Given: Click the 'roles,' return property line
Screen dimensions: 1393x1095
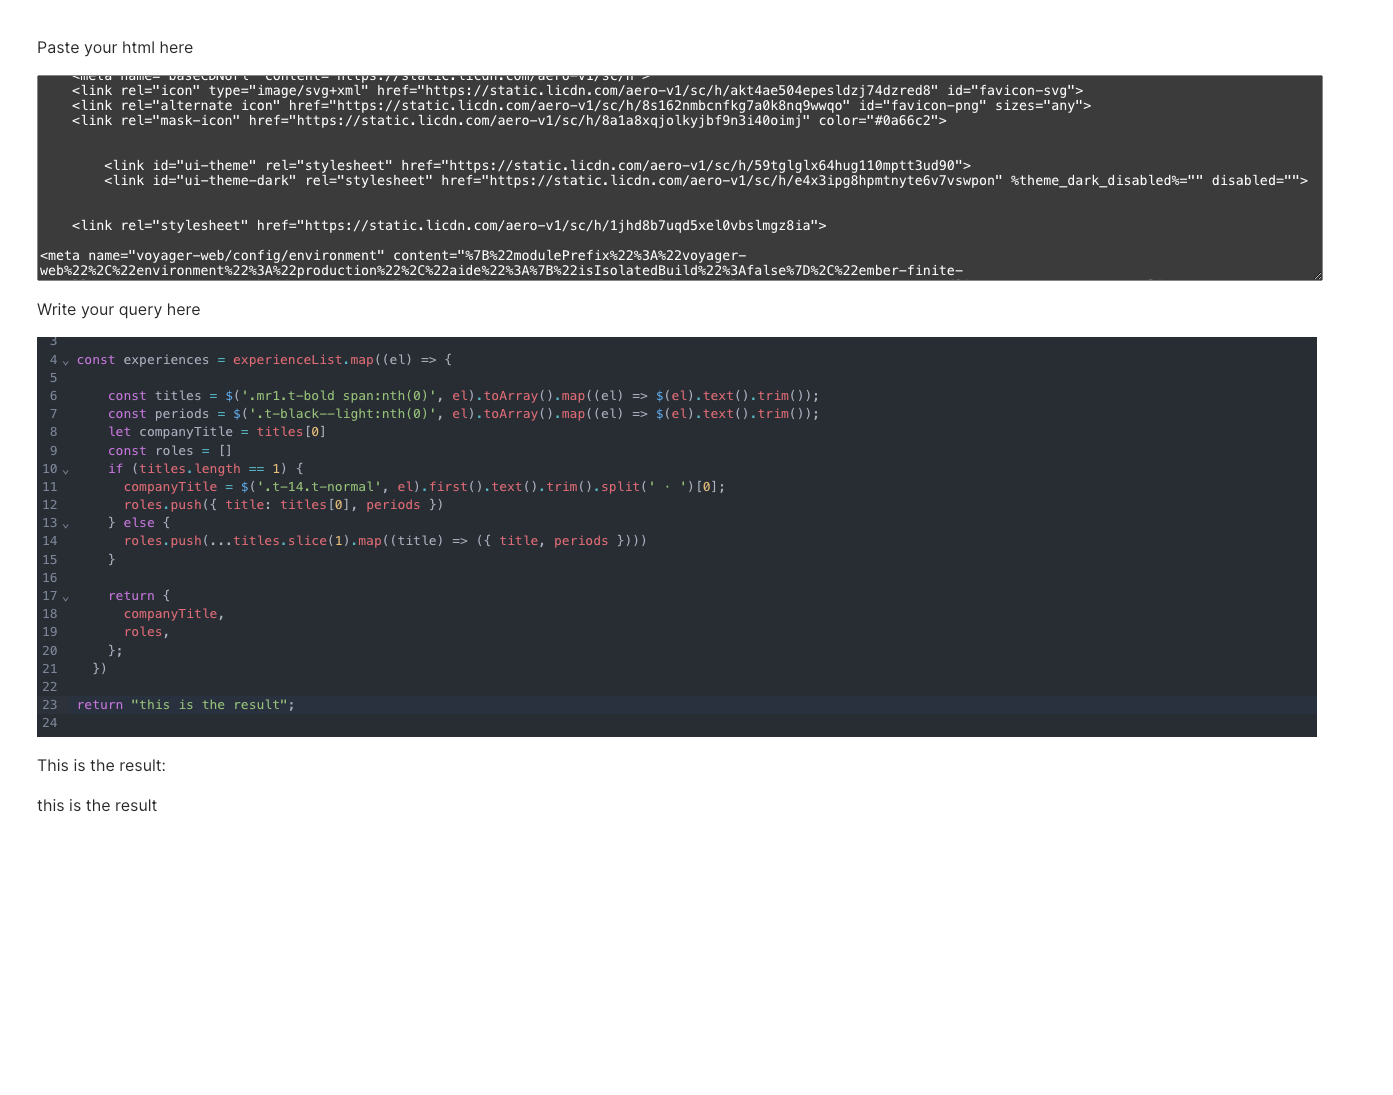Looking at the screenshot, I should (x=147, y=632).
